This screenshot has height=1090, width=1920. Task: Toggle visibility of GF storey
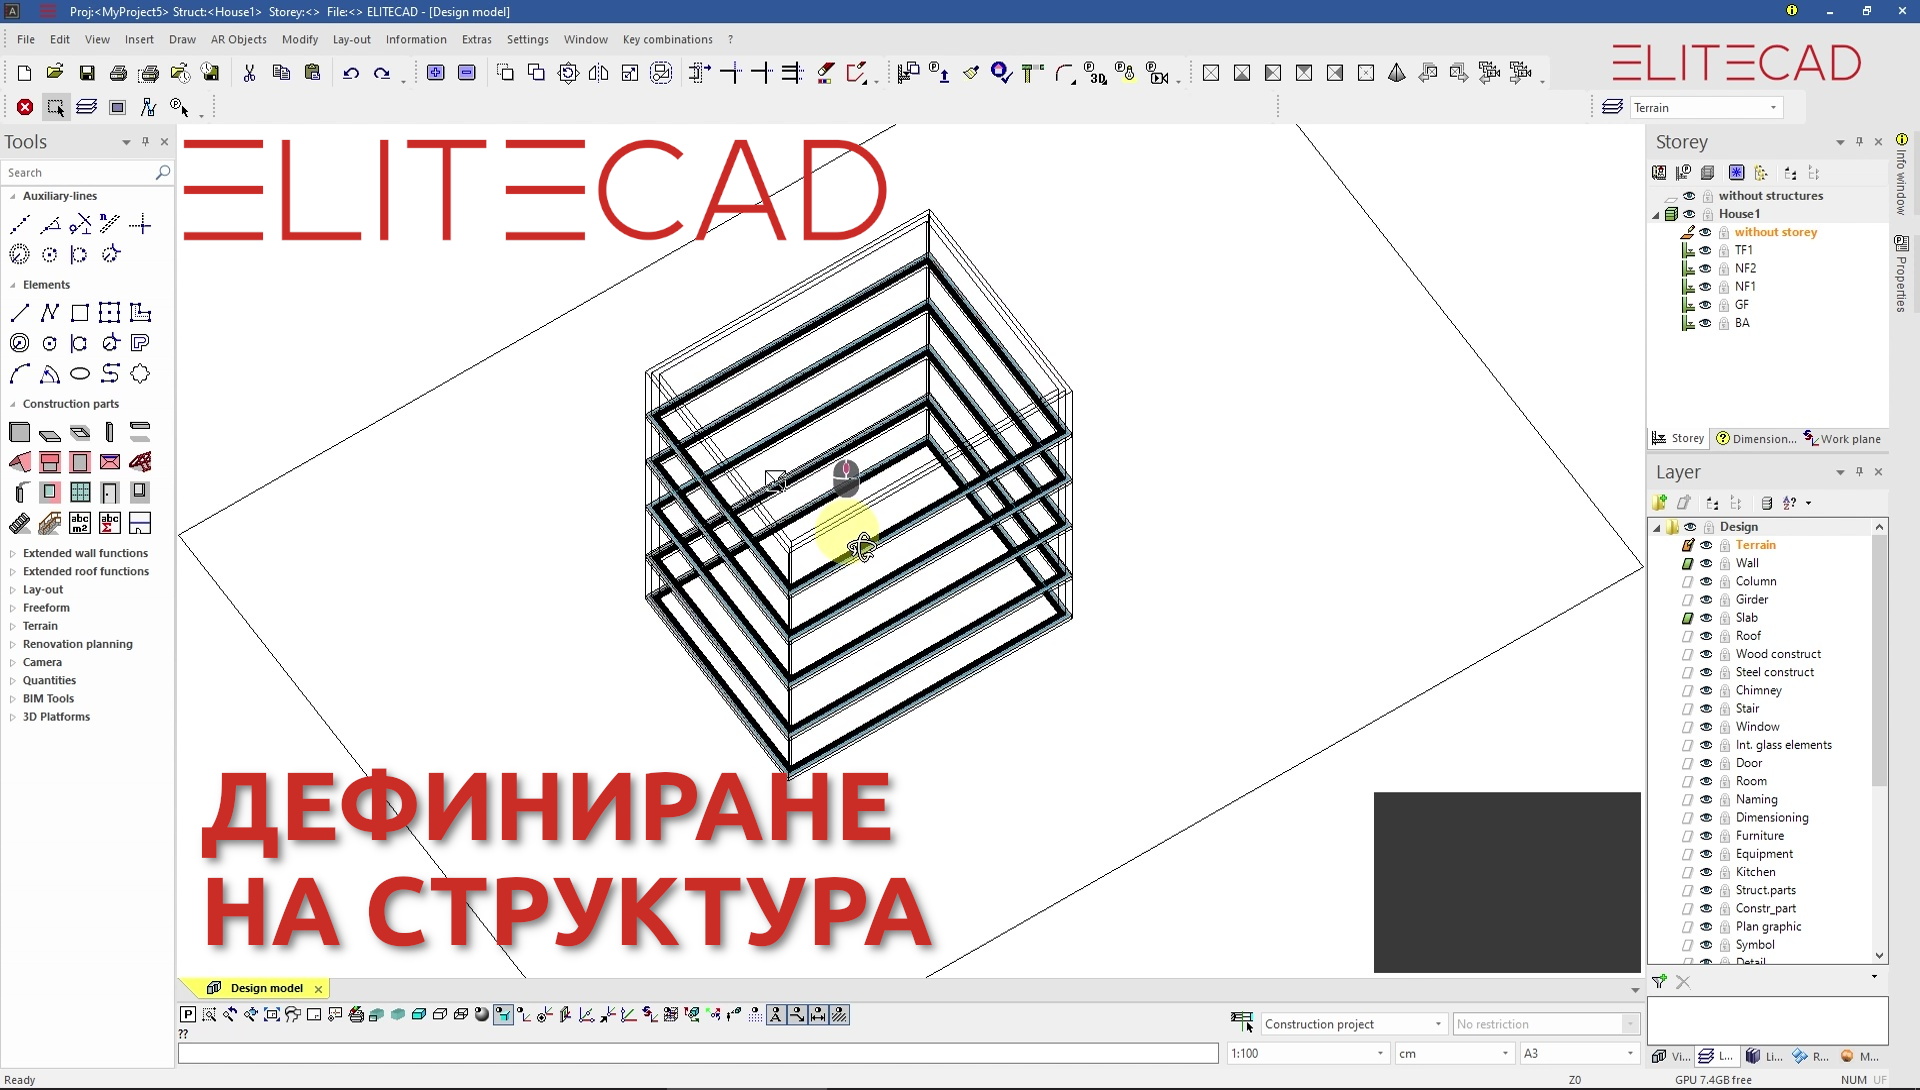pyautogui.click(x=1706, y=305)
